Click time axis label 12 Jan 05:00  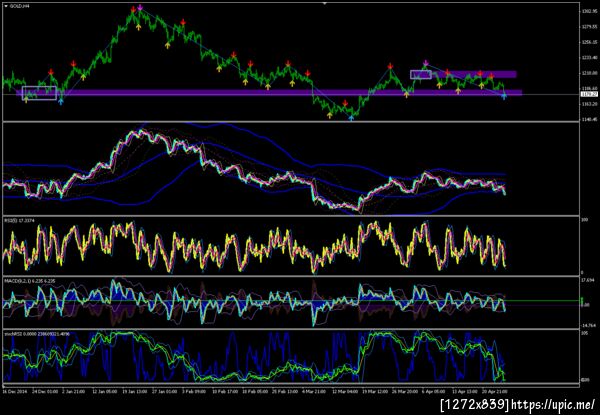(x=105, y=392)
